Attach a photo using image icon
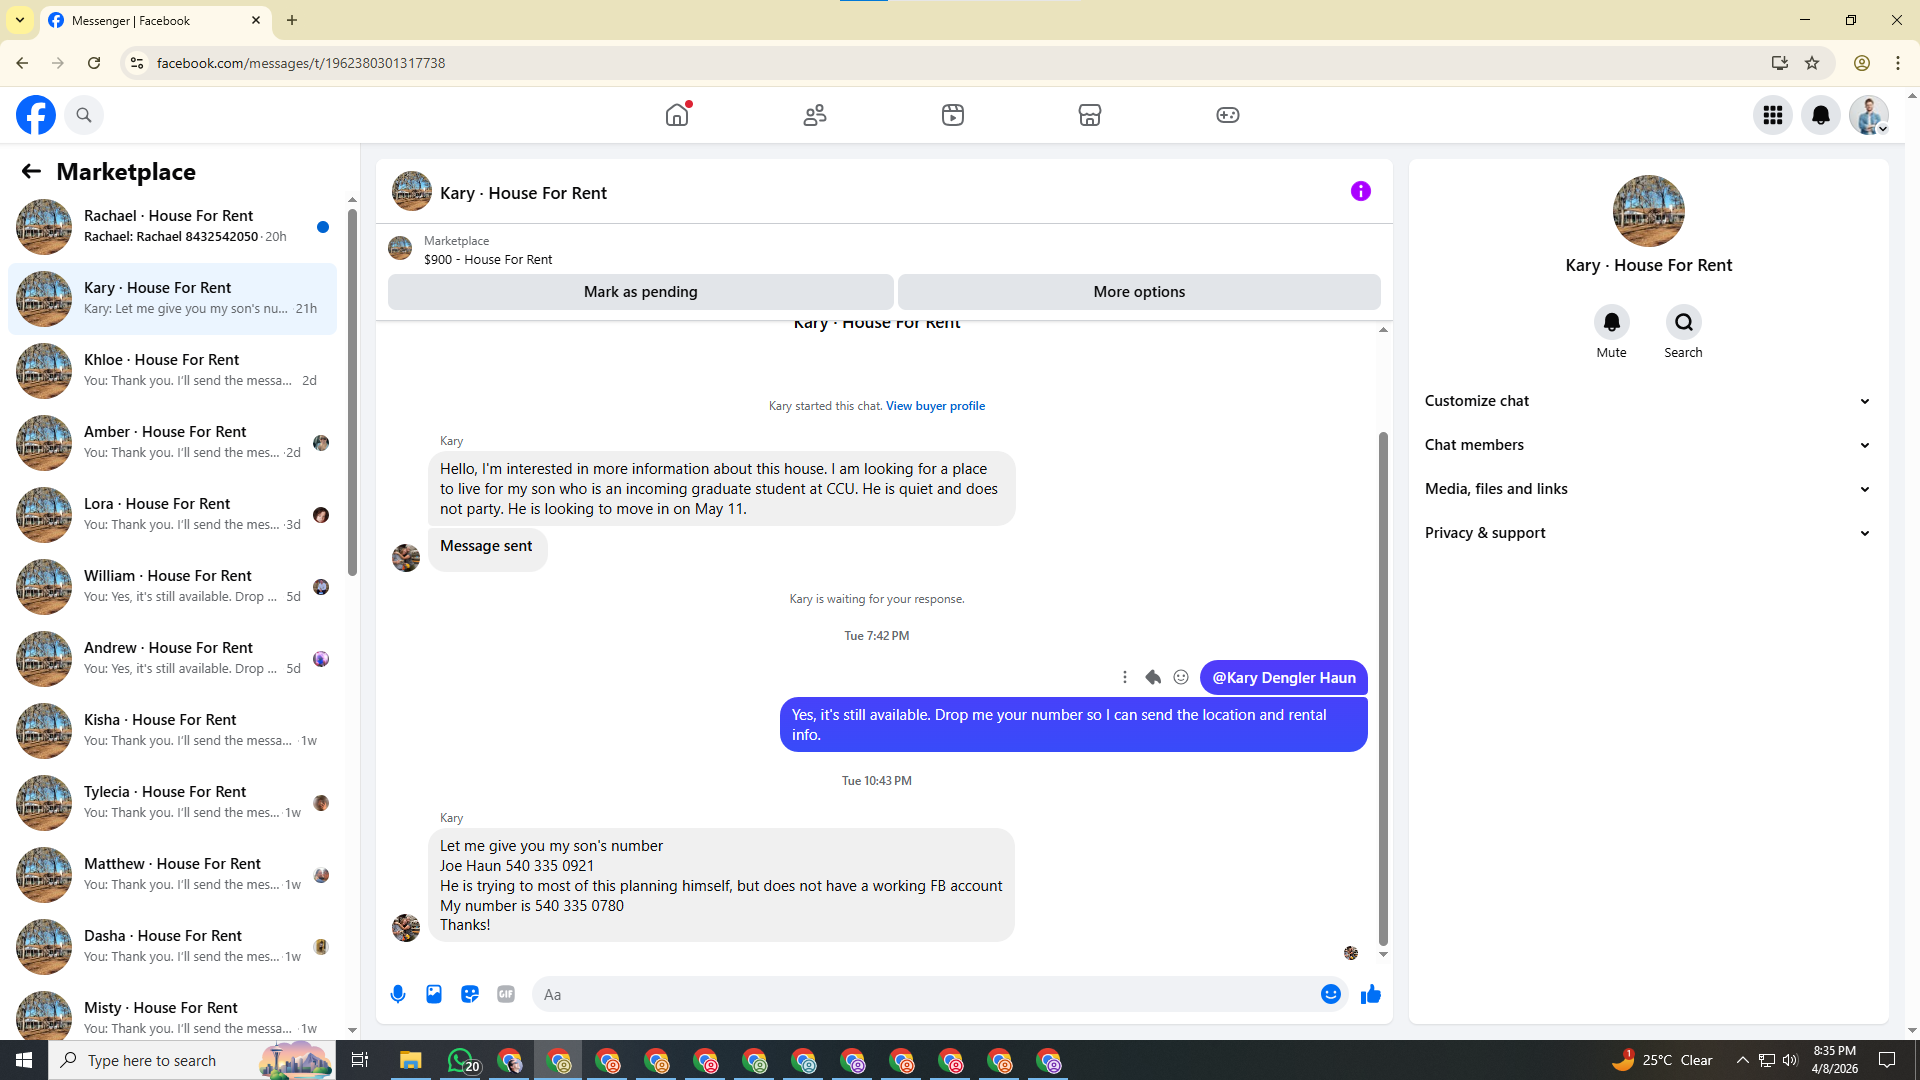 coord(434,994)
